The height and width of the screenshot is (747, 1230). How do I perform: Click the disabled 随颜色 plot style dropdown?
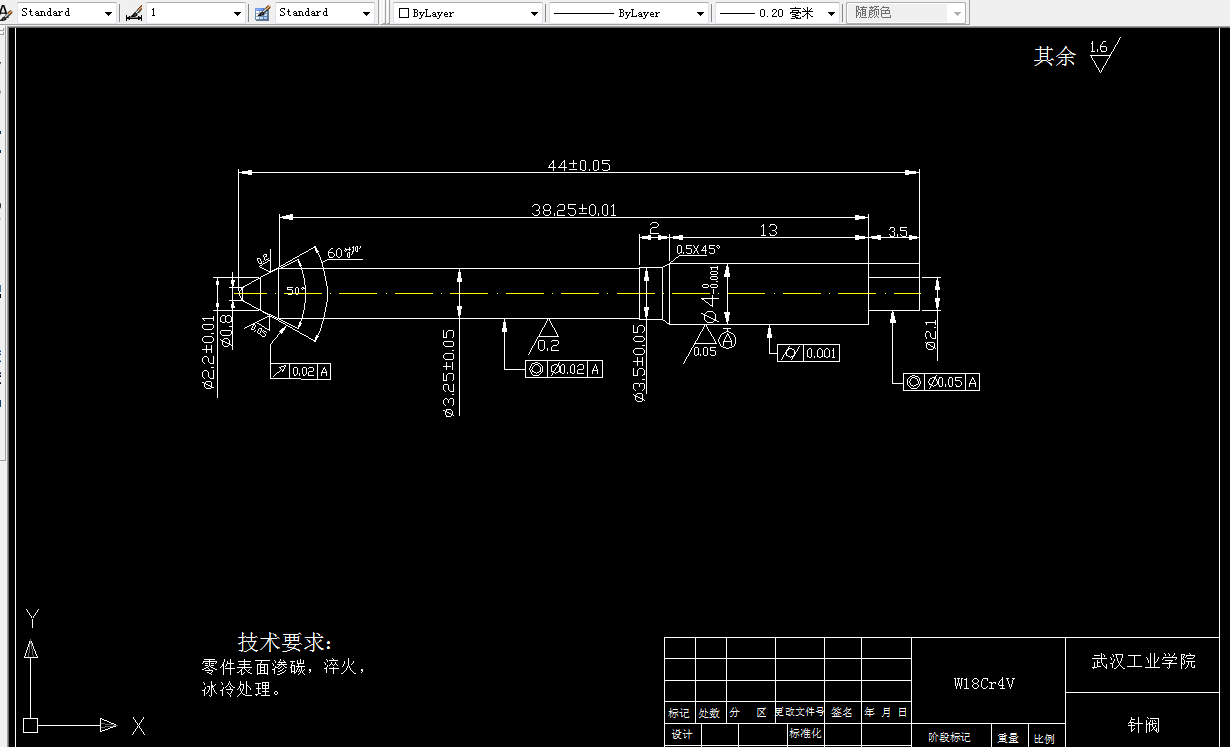[907, 13]
